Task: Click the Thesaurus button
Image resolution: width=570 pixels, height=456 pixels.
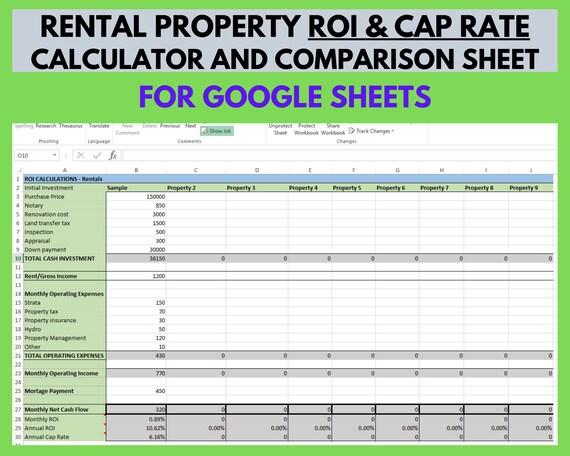Action: pos(71,126)
